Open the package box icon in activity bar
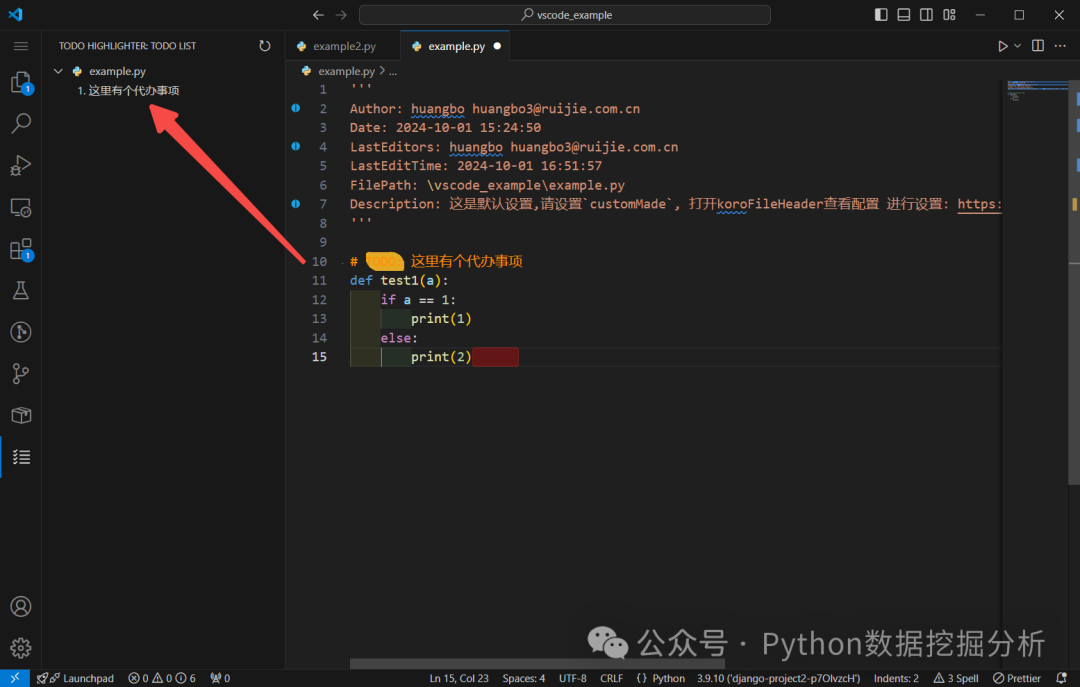Screen dimensions: 1080x687 click(21, 415)
